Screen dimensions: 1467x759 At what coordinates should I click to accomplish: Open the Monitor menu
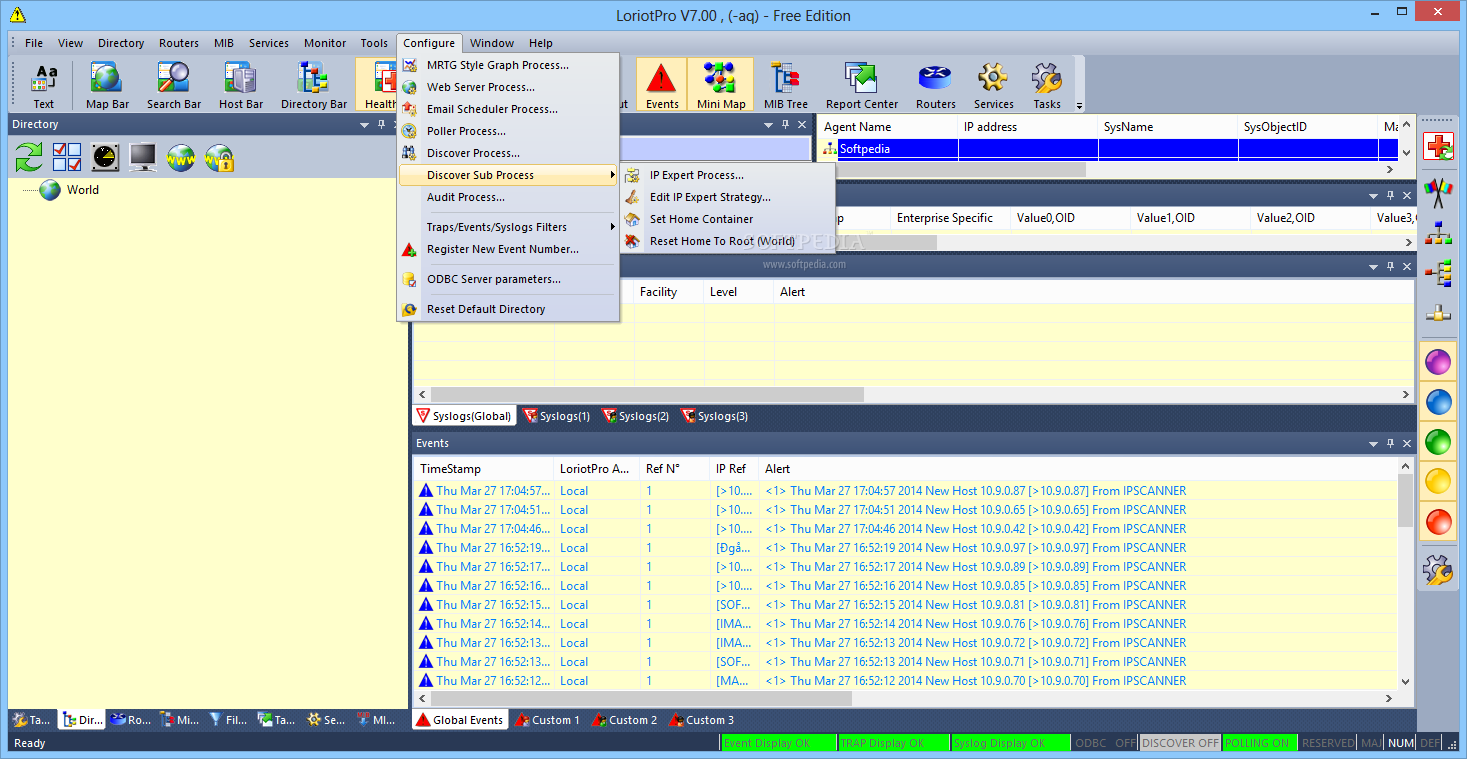325,43
